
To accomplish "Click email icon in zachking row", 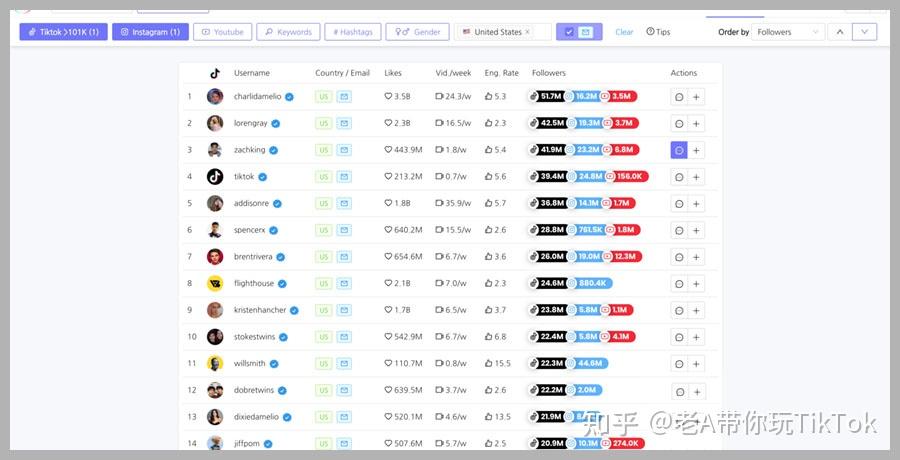I will click(344, 150).
